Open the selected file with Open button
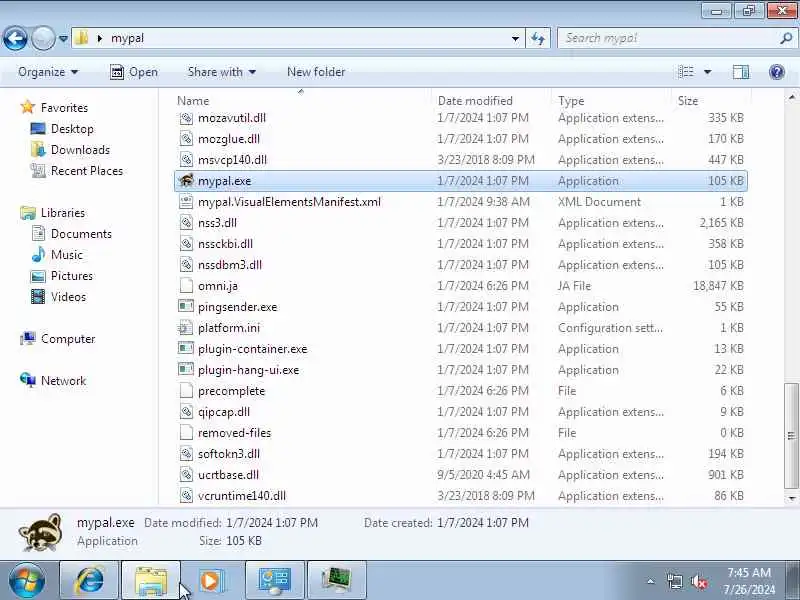 click(x=134, y=72)
